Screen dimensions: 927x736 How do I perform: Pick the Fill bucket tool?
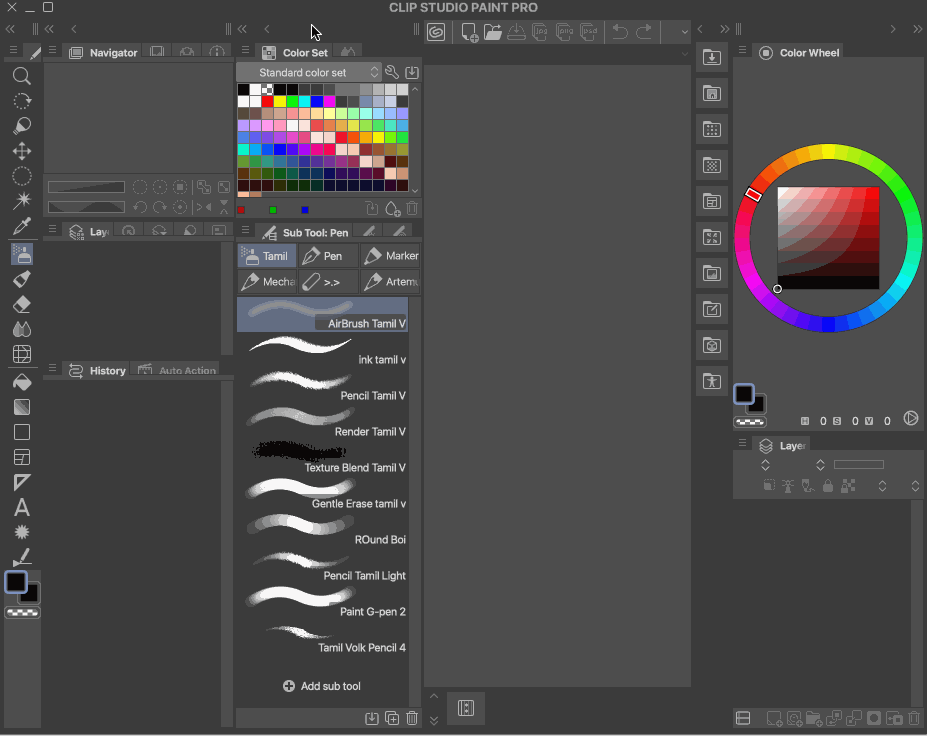(21, 381)
